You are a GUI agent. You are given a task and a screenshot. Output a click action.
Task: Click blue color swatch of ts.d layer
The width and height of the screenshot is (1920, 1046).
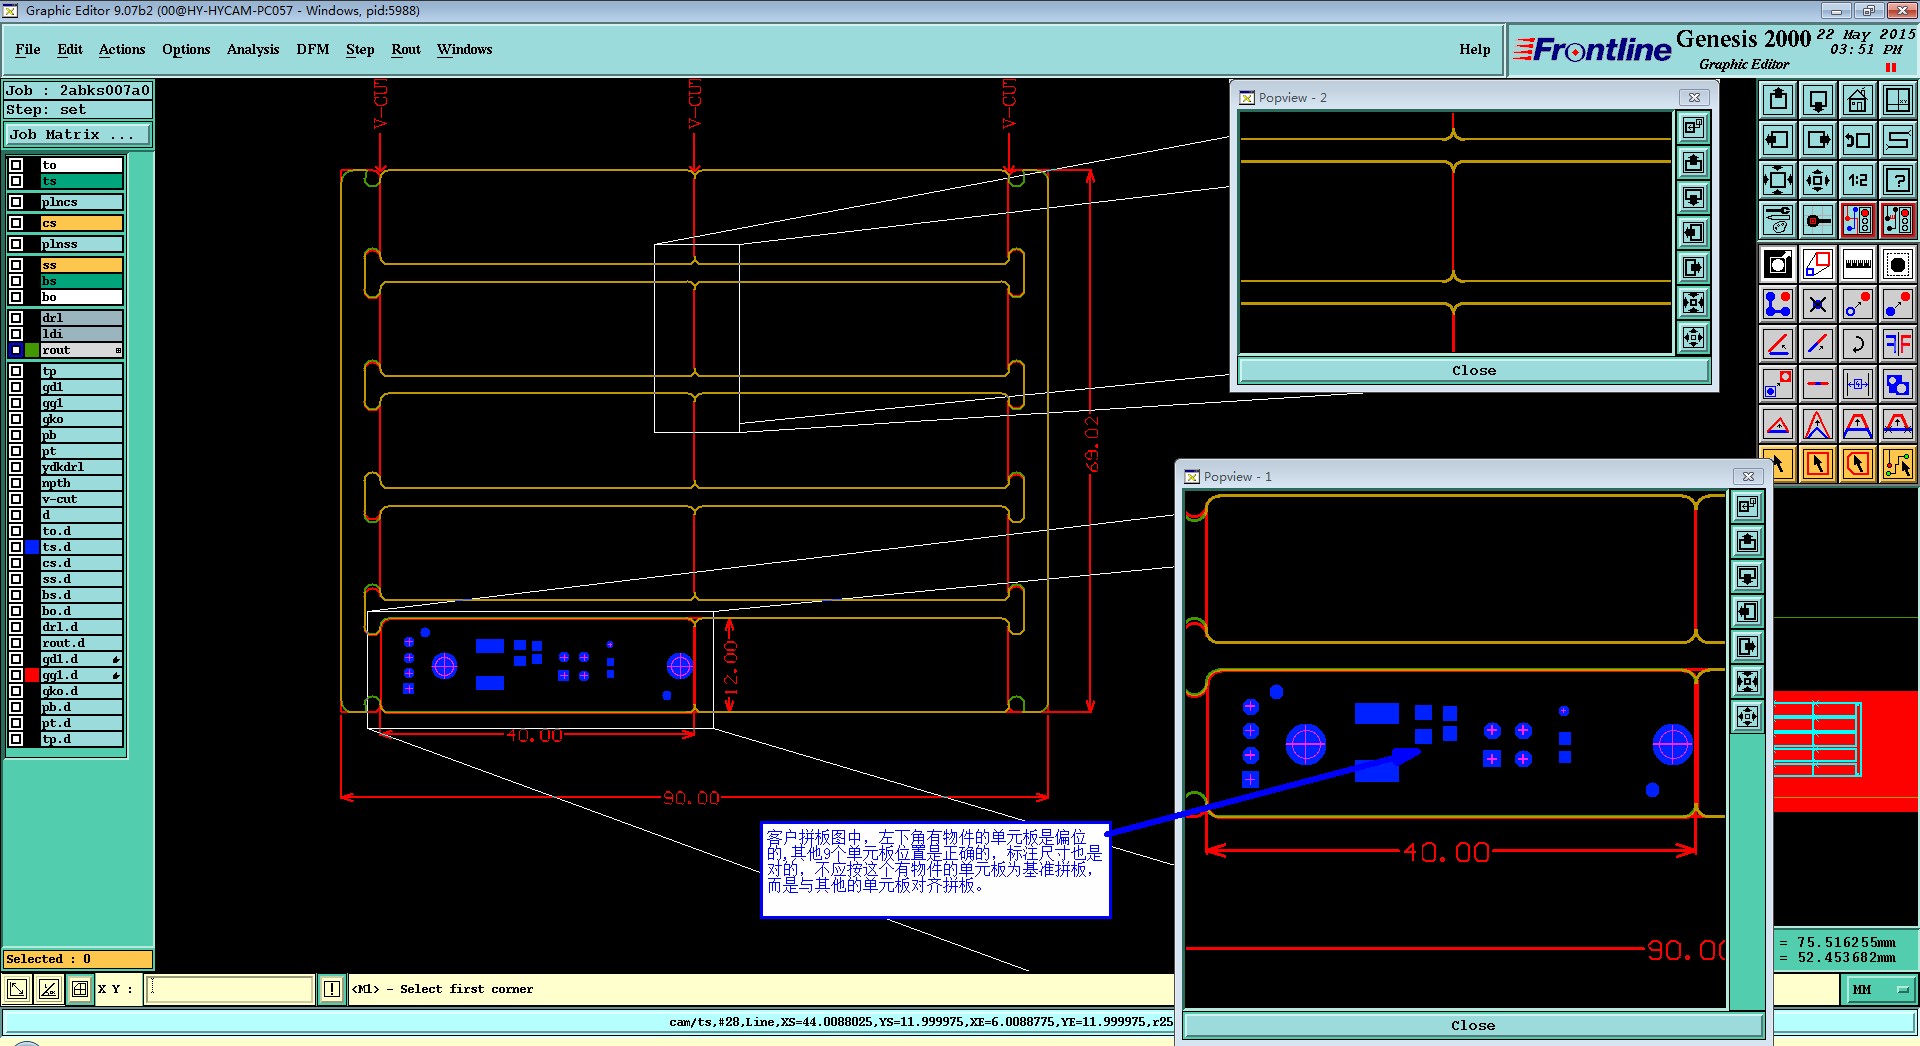point(32,547)
